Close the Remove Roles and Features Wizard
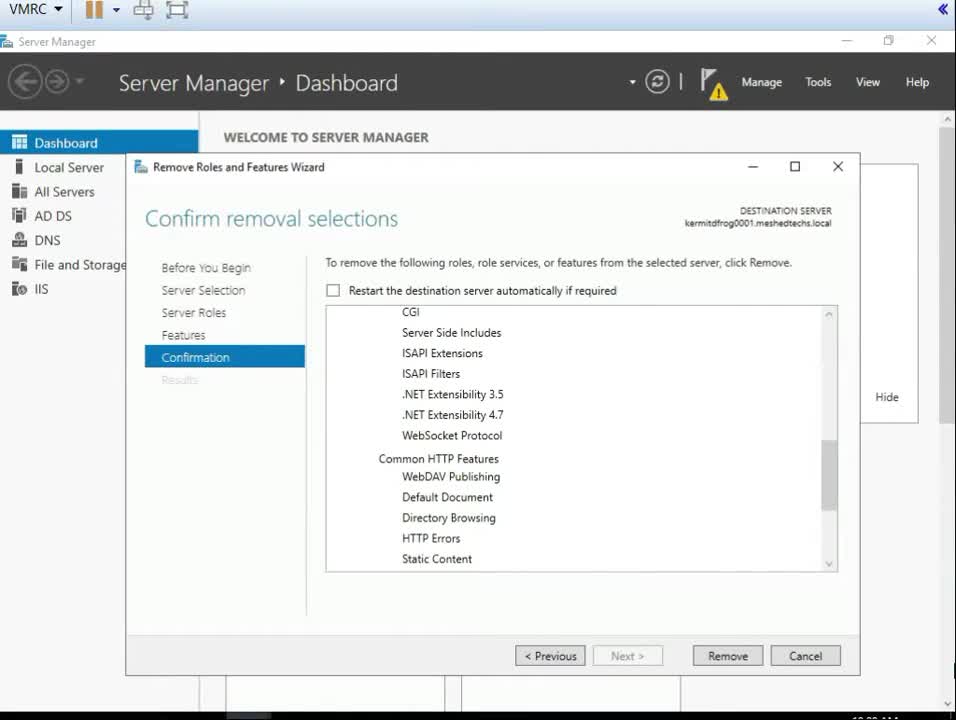956x720 pixels. pos(838,166)
